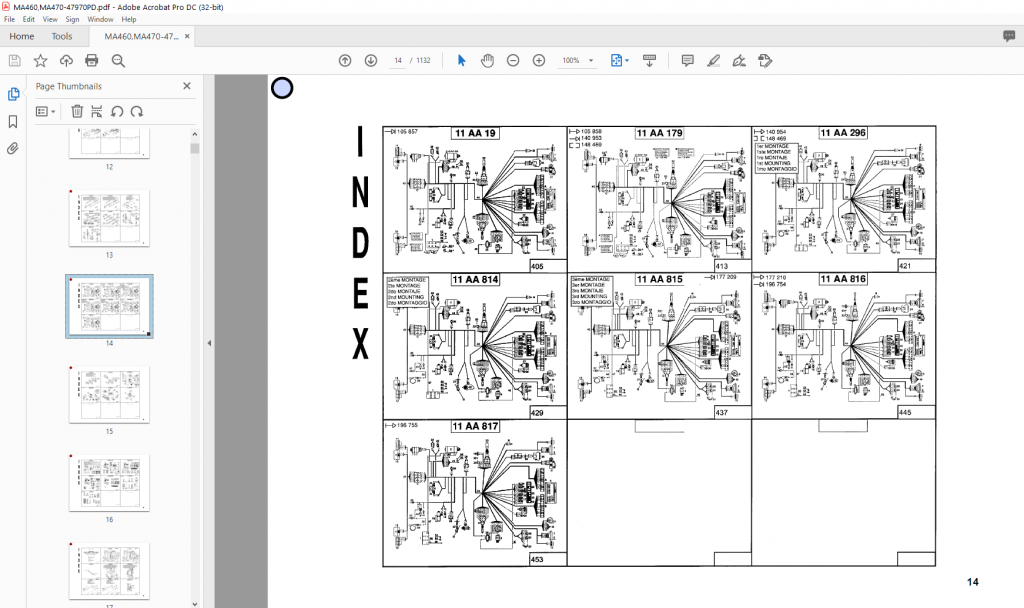
Task: Open diagram link 11 AA 817
Action: tap(475, 426)
